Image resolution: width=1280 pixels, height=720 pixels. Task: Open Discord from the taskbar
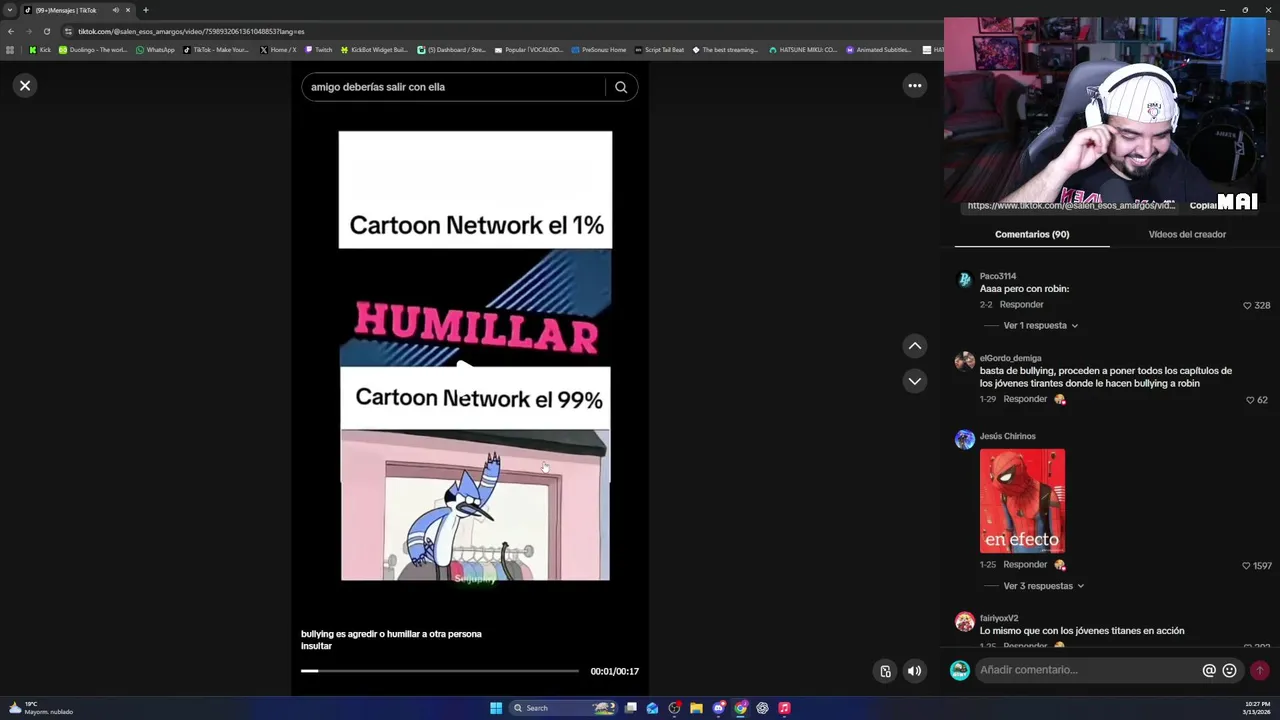click(x=718, y=708)
